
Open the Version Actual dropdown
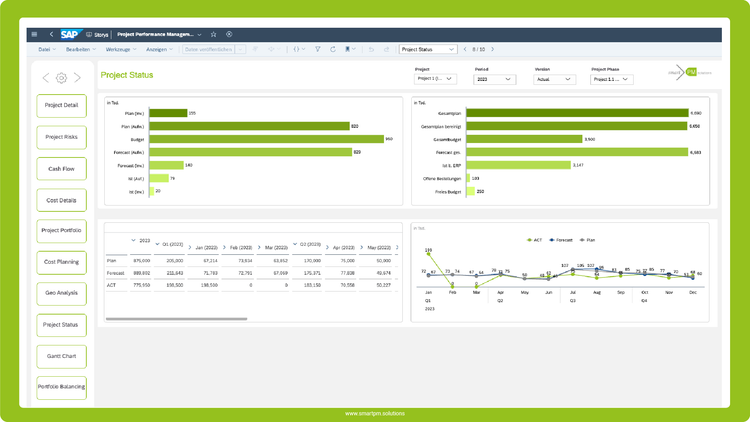point(553,79)
